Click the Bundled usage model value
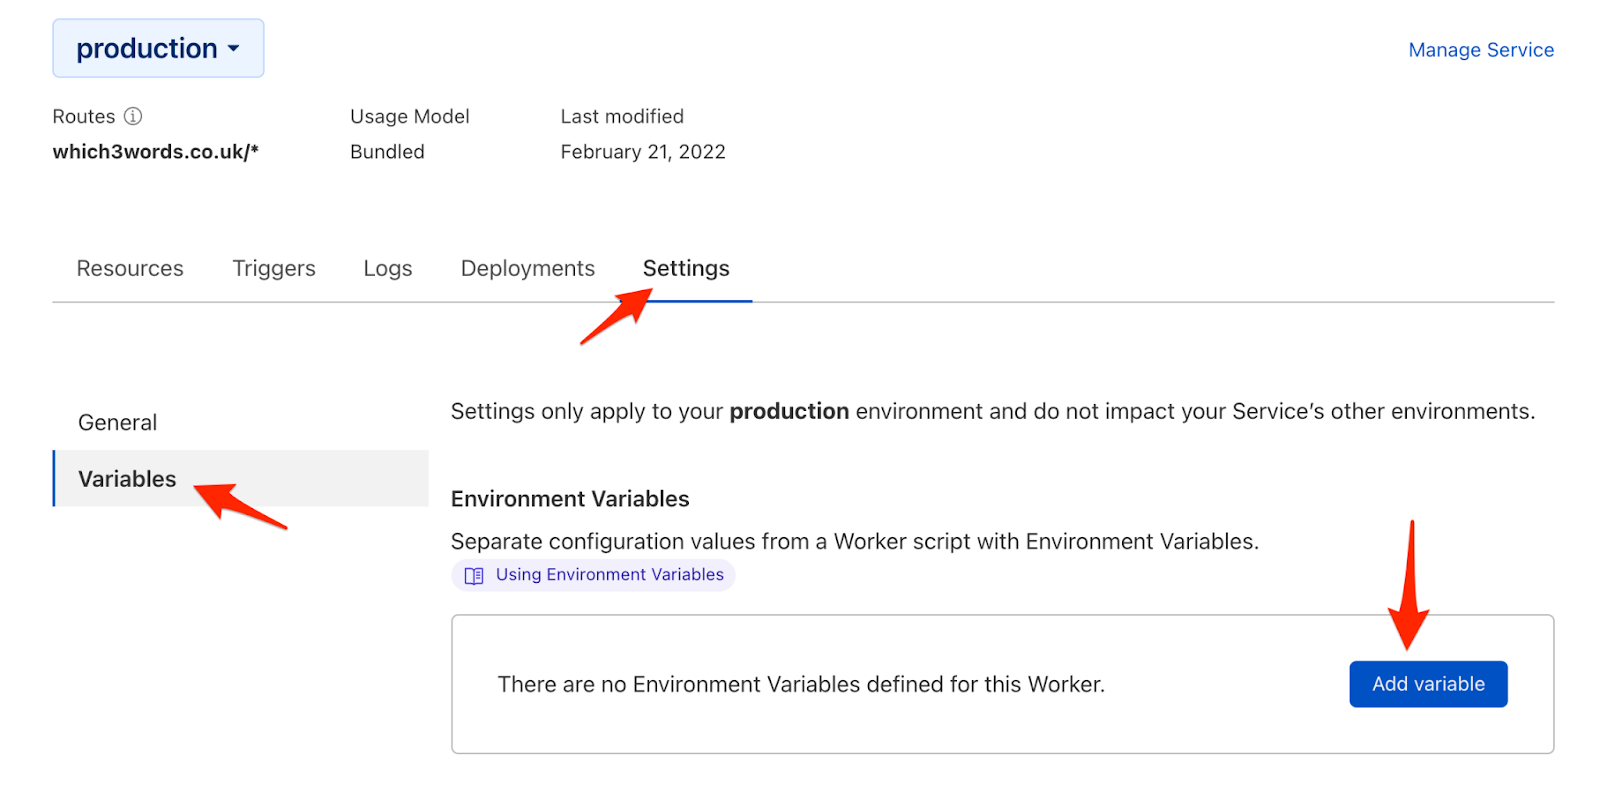The image size is (1600, 794). click(387, 152)
